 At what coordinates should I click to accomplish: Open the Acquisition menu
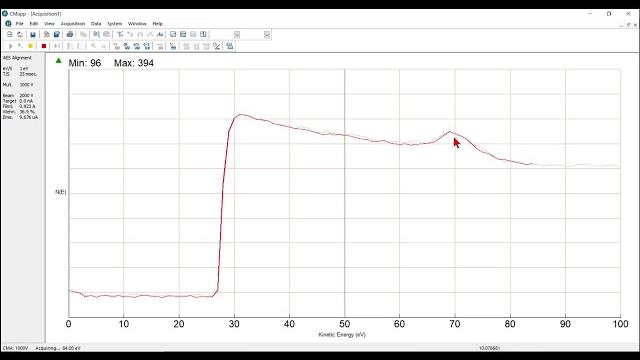73,24
